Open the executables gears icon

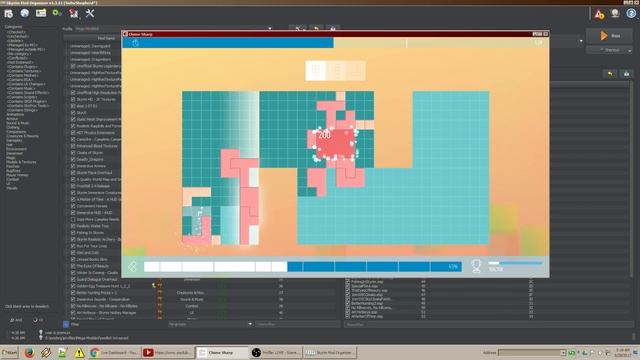pyautogui.click(x=57, y=13)
